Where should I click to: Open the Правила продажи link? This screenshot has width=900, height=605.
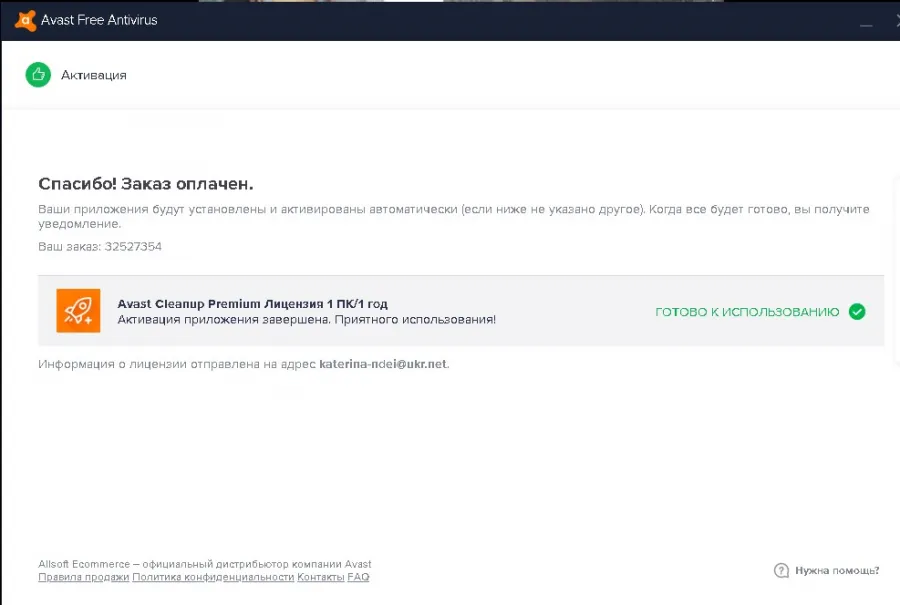[84, 577]
